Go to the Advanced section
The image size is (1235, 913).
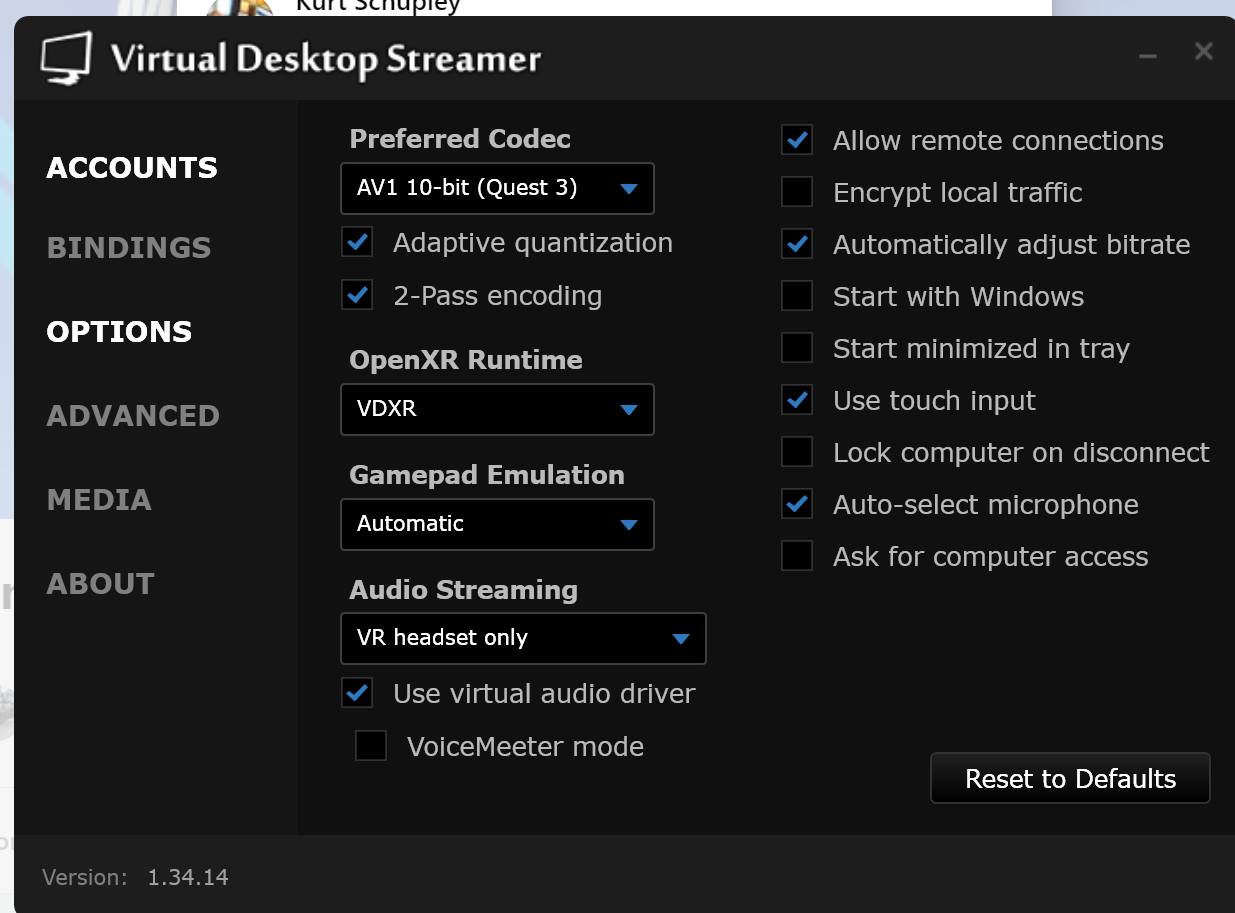tap(133, 416)
